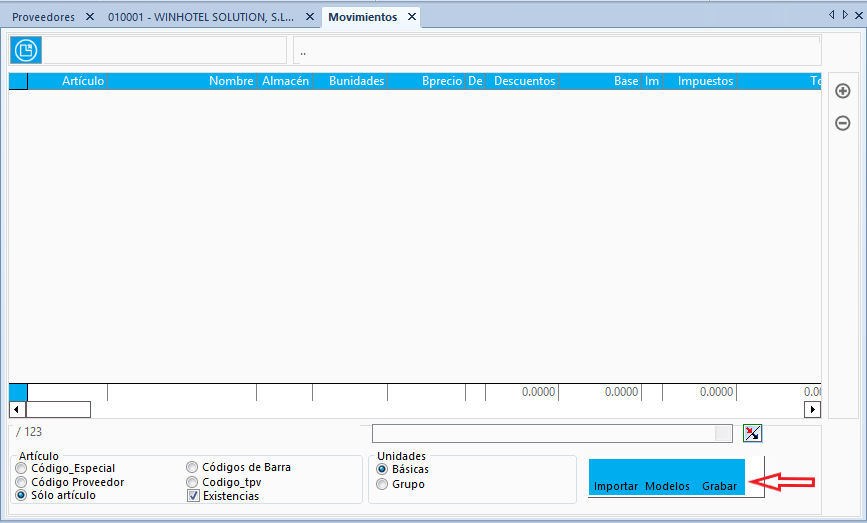Screen dimensions: 867x523
Task: Click the blue document icon at top left
Action: click(x=25, y=50)
